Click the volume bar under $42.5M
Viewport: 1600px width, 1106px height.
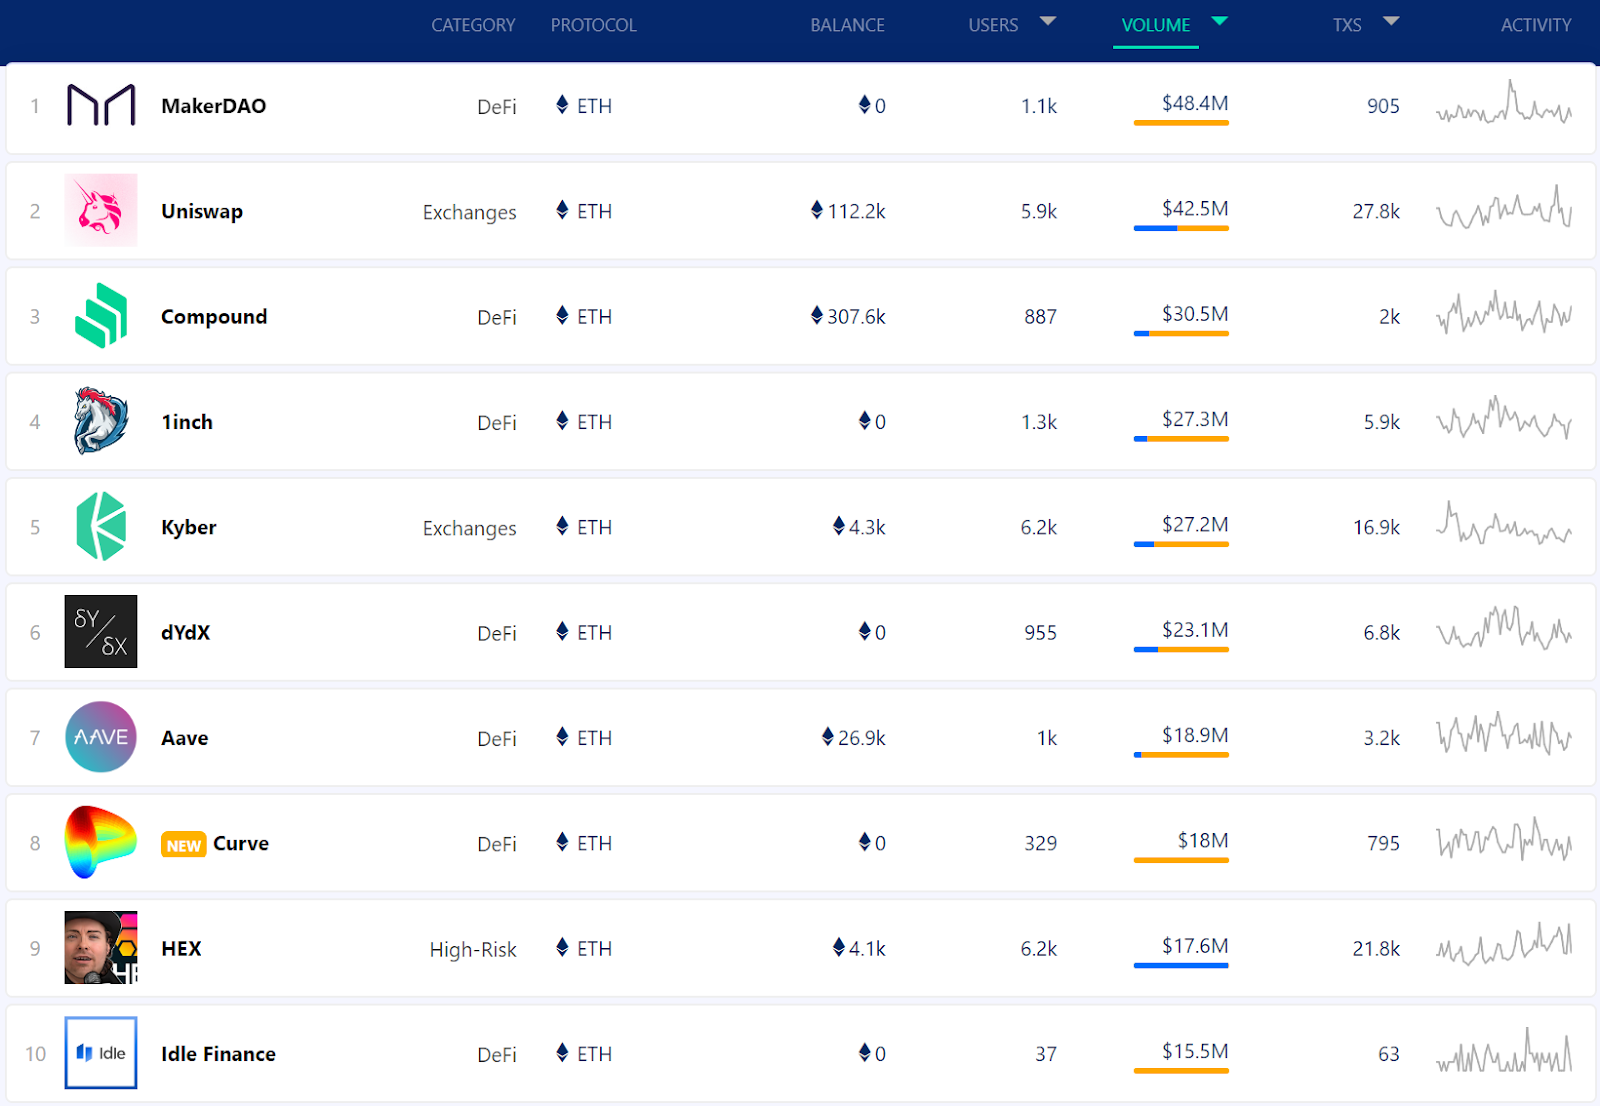click(x=1181, y=228)
